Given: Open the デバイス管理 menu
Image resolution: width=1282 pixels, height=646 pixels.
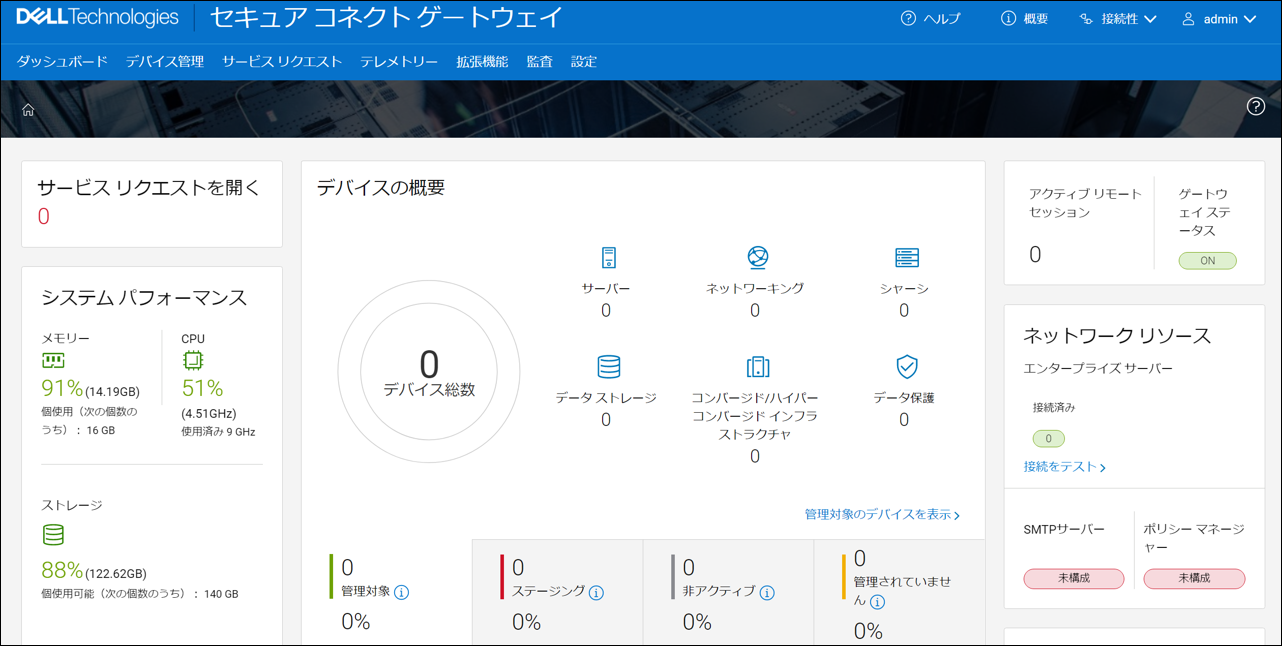Looking at the screenshot, I should [165, 62].
